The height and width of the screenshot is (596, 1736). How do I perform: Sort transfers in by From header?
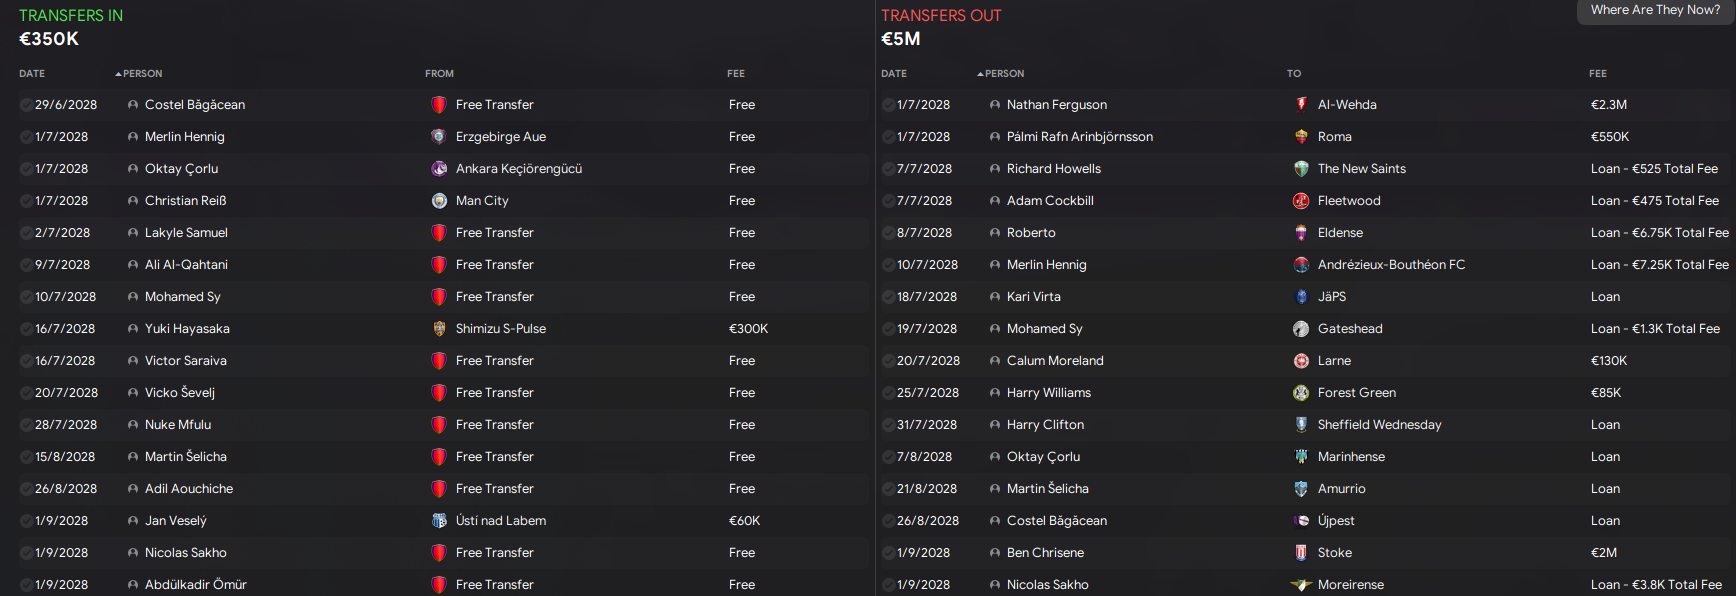(439, 74)
